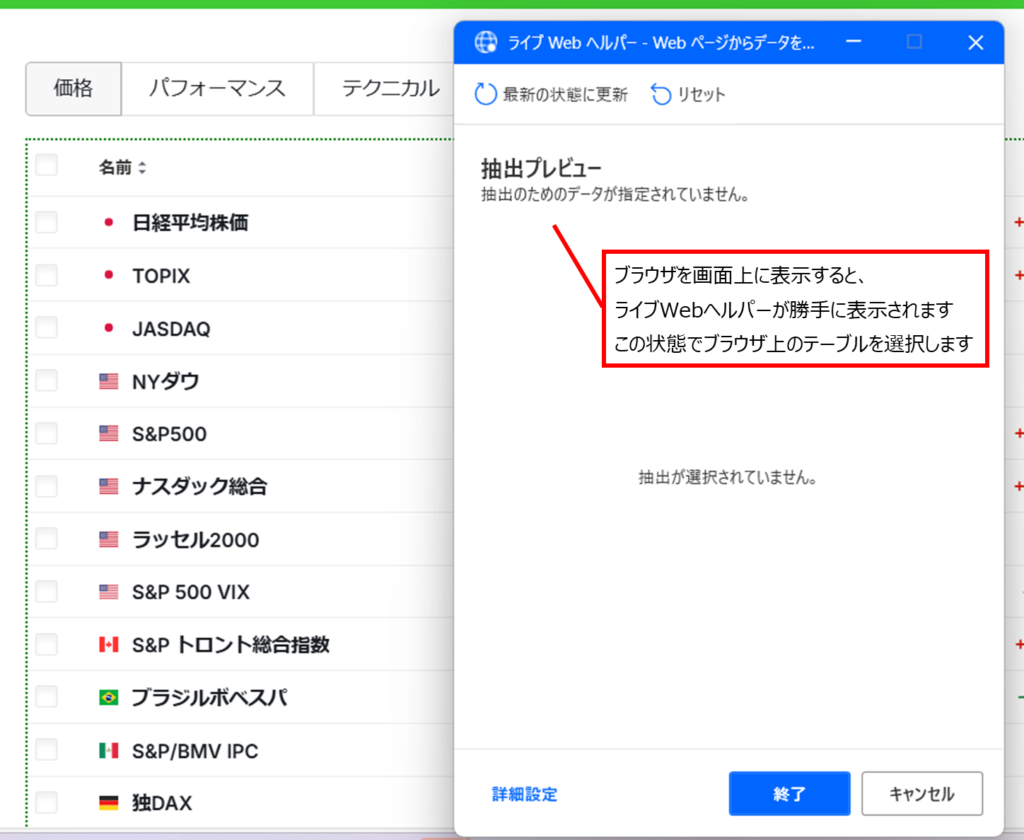Click the US flag beside ナスダック総合
This screenshot has height=840, width=1024.
[108, 486]
